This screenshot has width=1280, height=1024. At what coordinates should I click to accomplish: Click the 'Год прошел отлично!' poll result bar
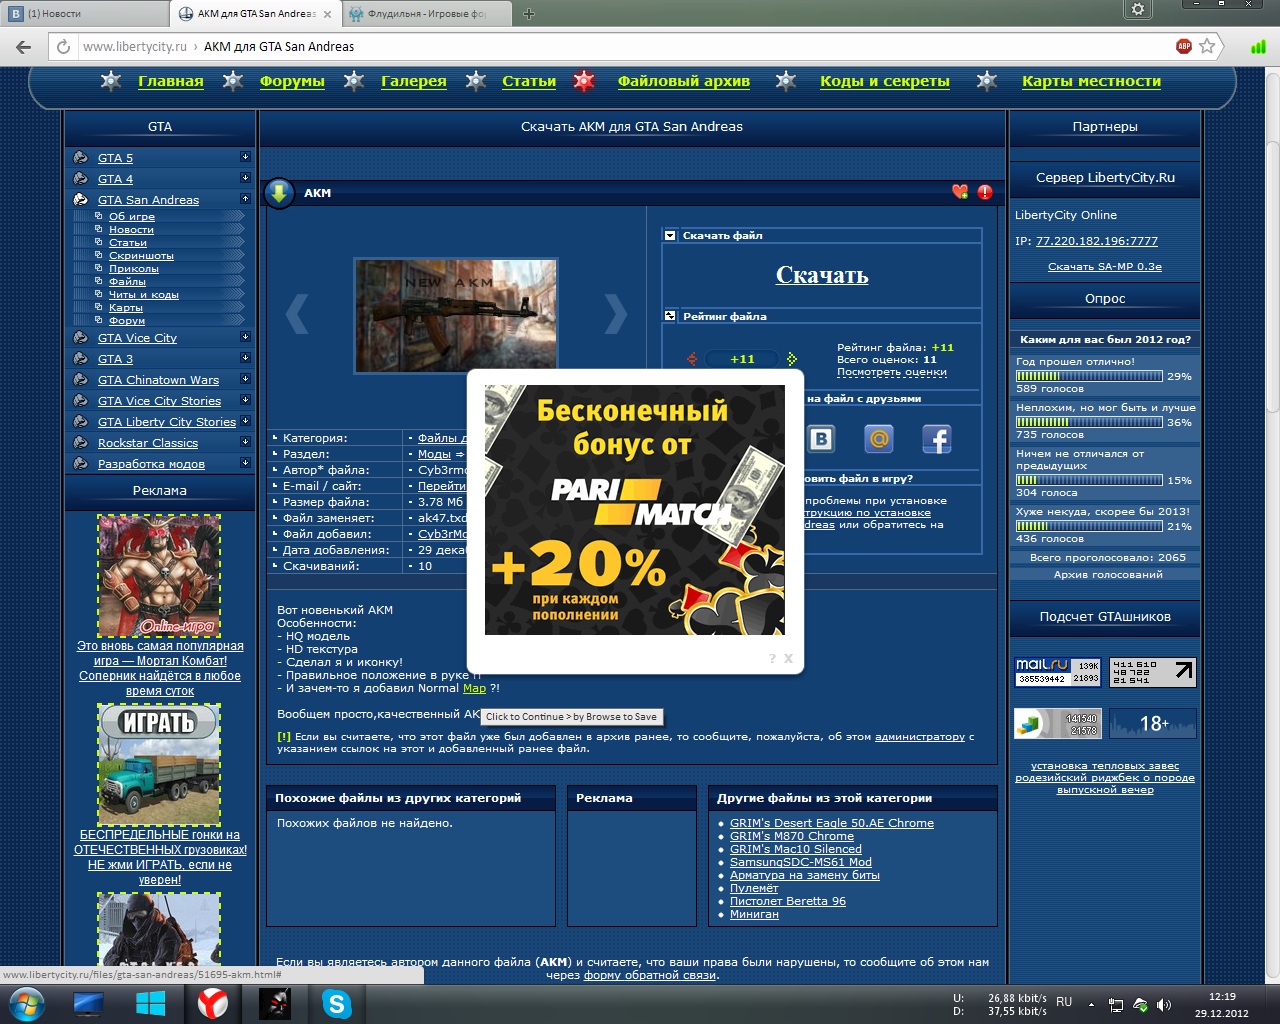(x=1089, y=376)
